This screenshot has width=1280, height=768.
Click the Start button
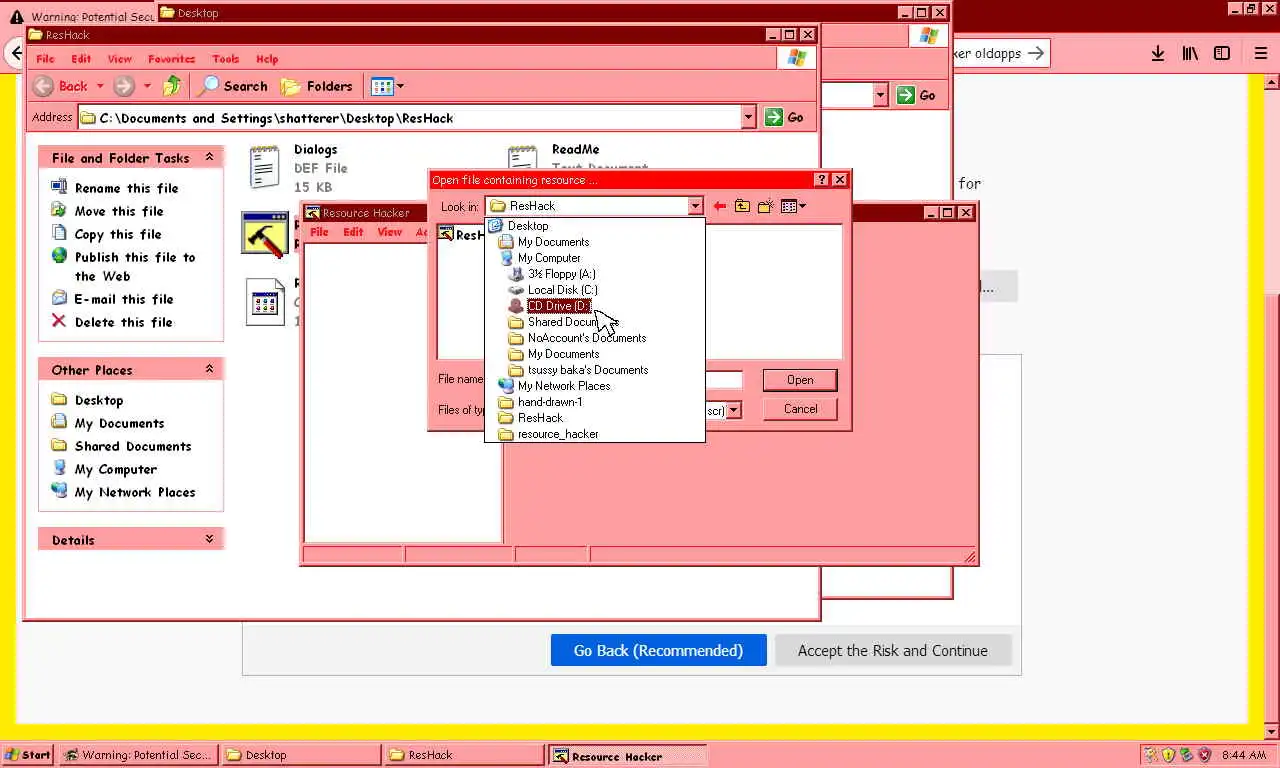(28, 755)
